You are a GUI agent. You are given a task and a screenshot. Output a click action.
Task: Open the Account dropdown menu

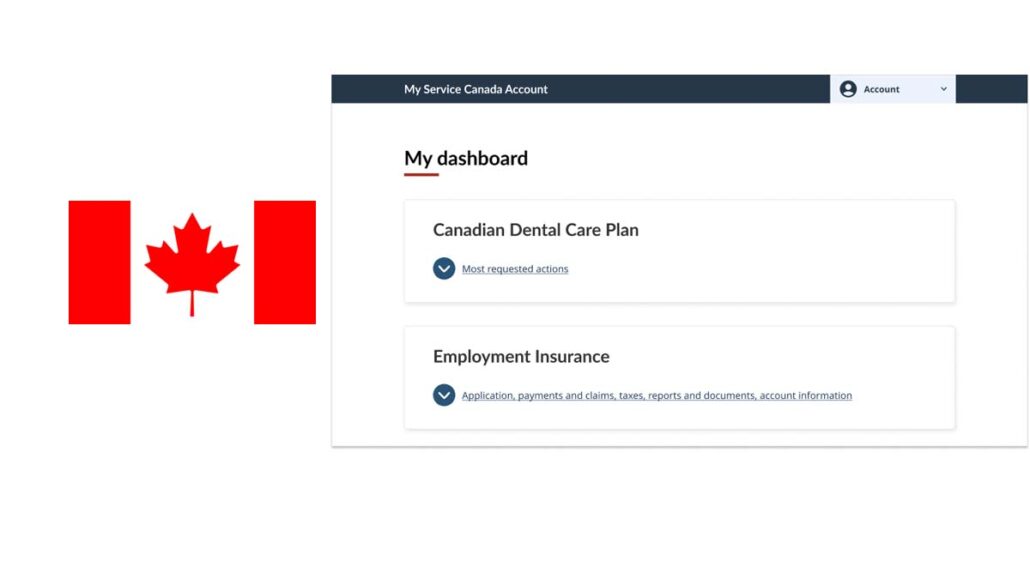pyautogui.click(x=893, y=89)
